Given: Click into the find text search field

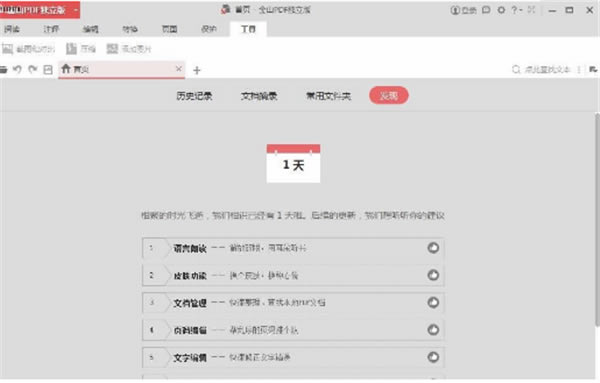Looking at the screenshot, I should point(547,70).
